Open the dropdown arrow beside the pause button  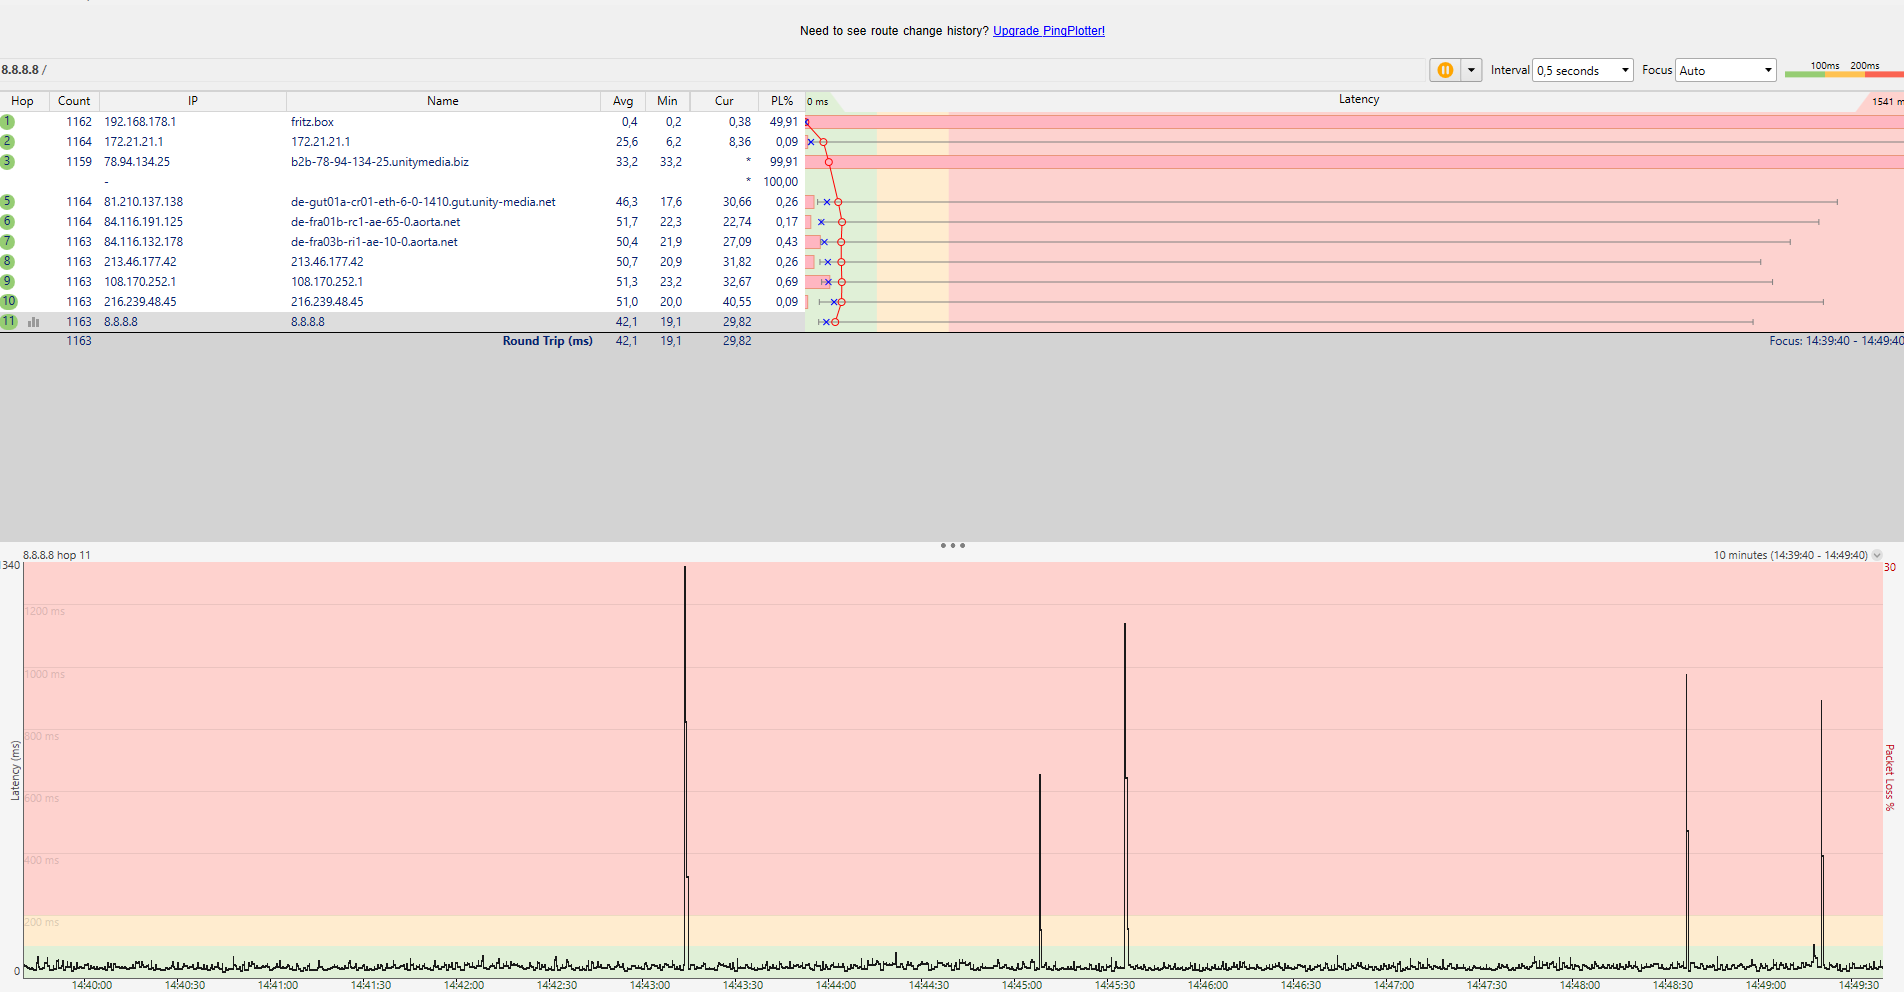(x=1471, y=70)
